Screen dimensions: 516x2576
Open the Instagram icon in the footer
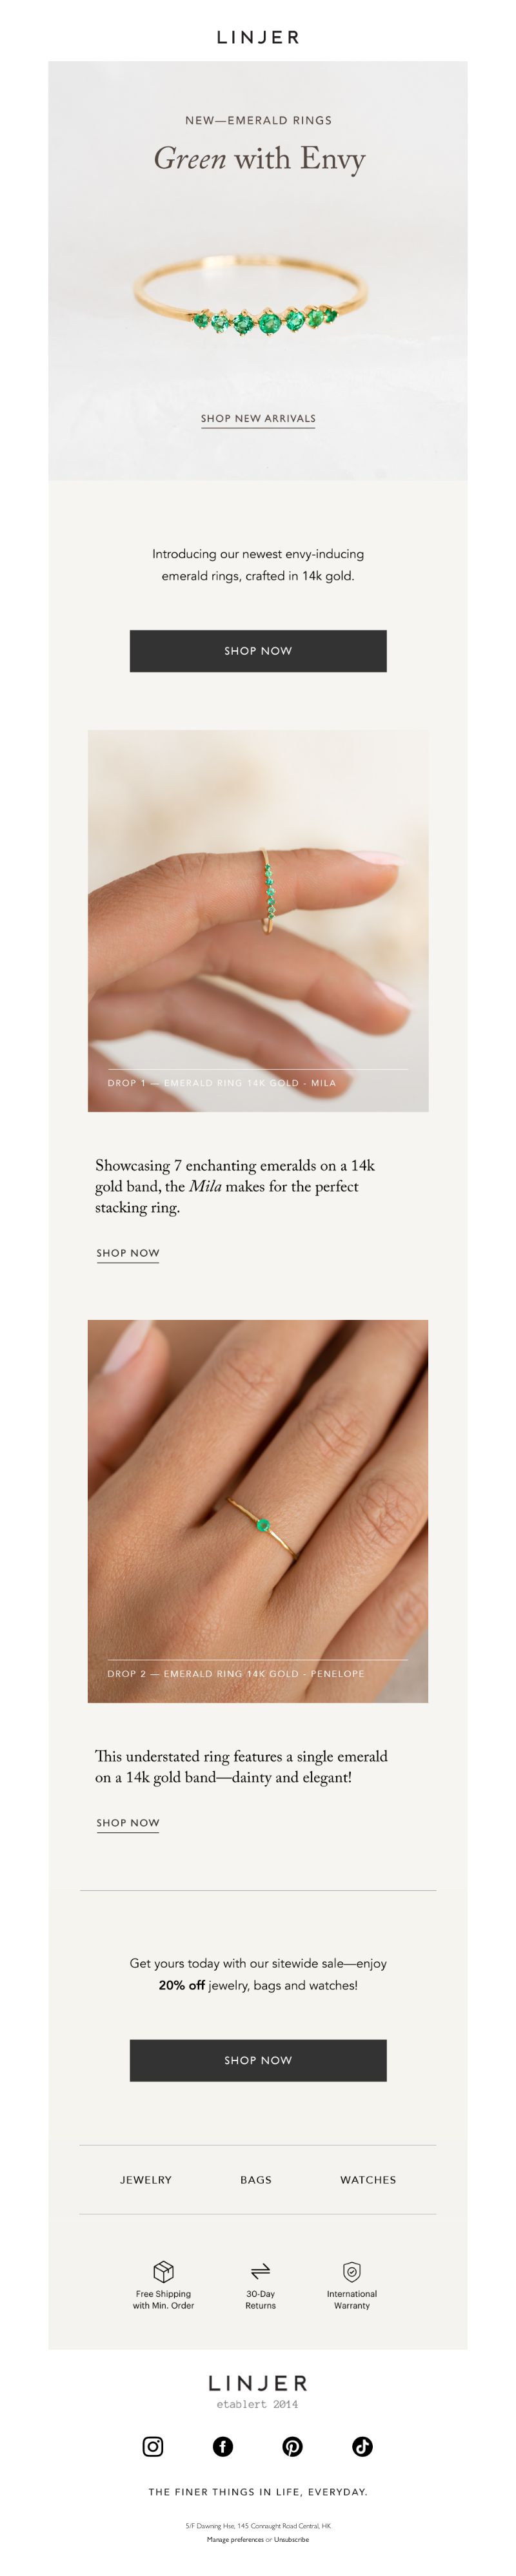coord(153,2446)
